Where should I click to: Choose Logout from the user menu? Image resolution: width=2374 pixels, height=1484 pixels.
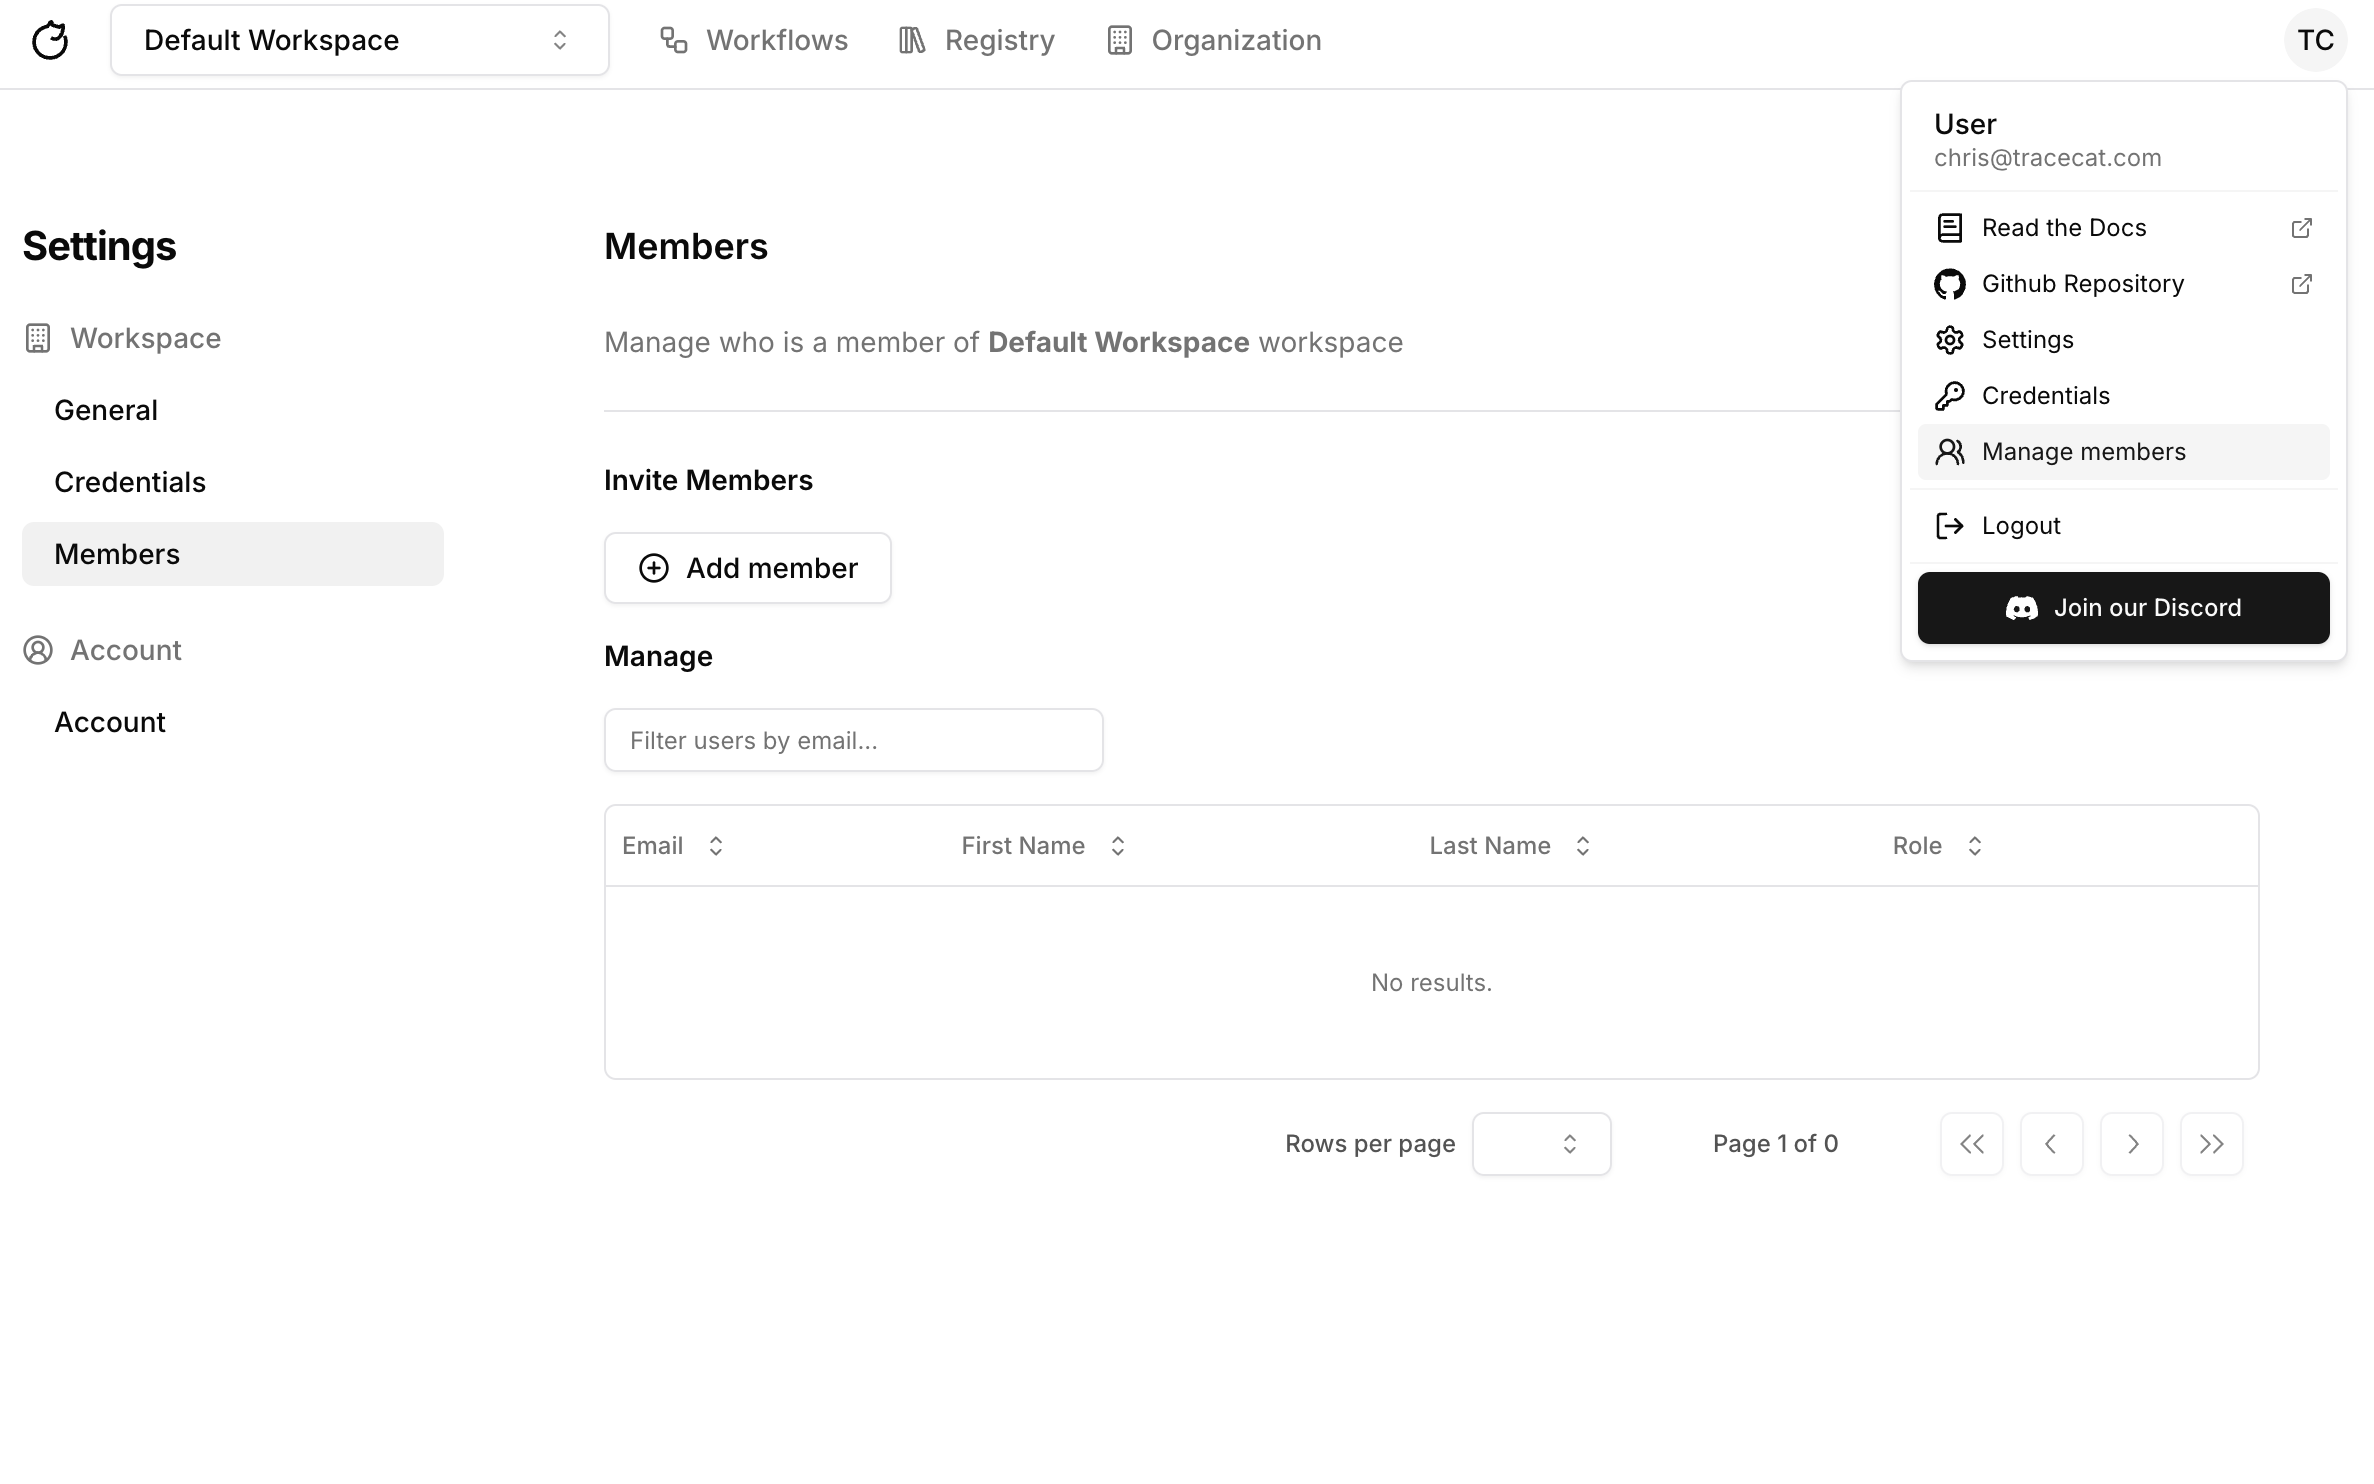click(2020, 526)
